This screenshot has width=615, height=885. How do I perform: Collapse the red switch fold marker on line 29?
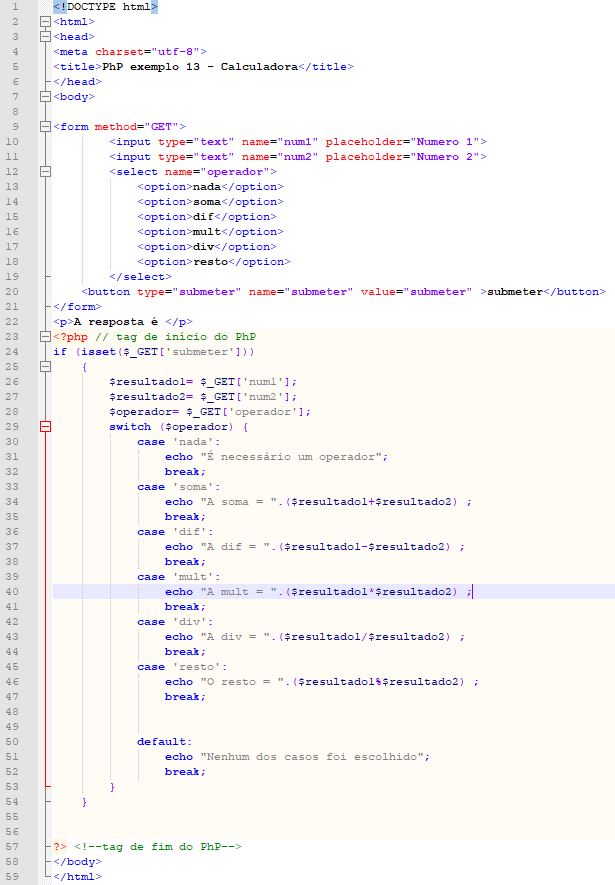[x=46, y=427]
